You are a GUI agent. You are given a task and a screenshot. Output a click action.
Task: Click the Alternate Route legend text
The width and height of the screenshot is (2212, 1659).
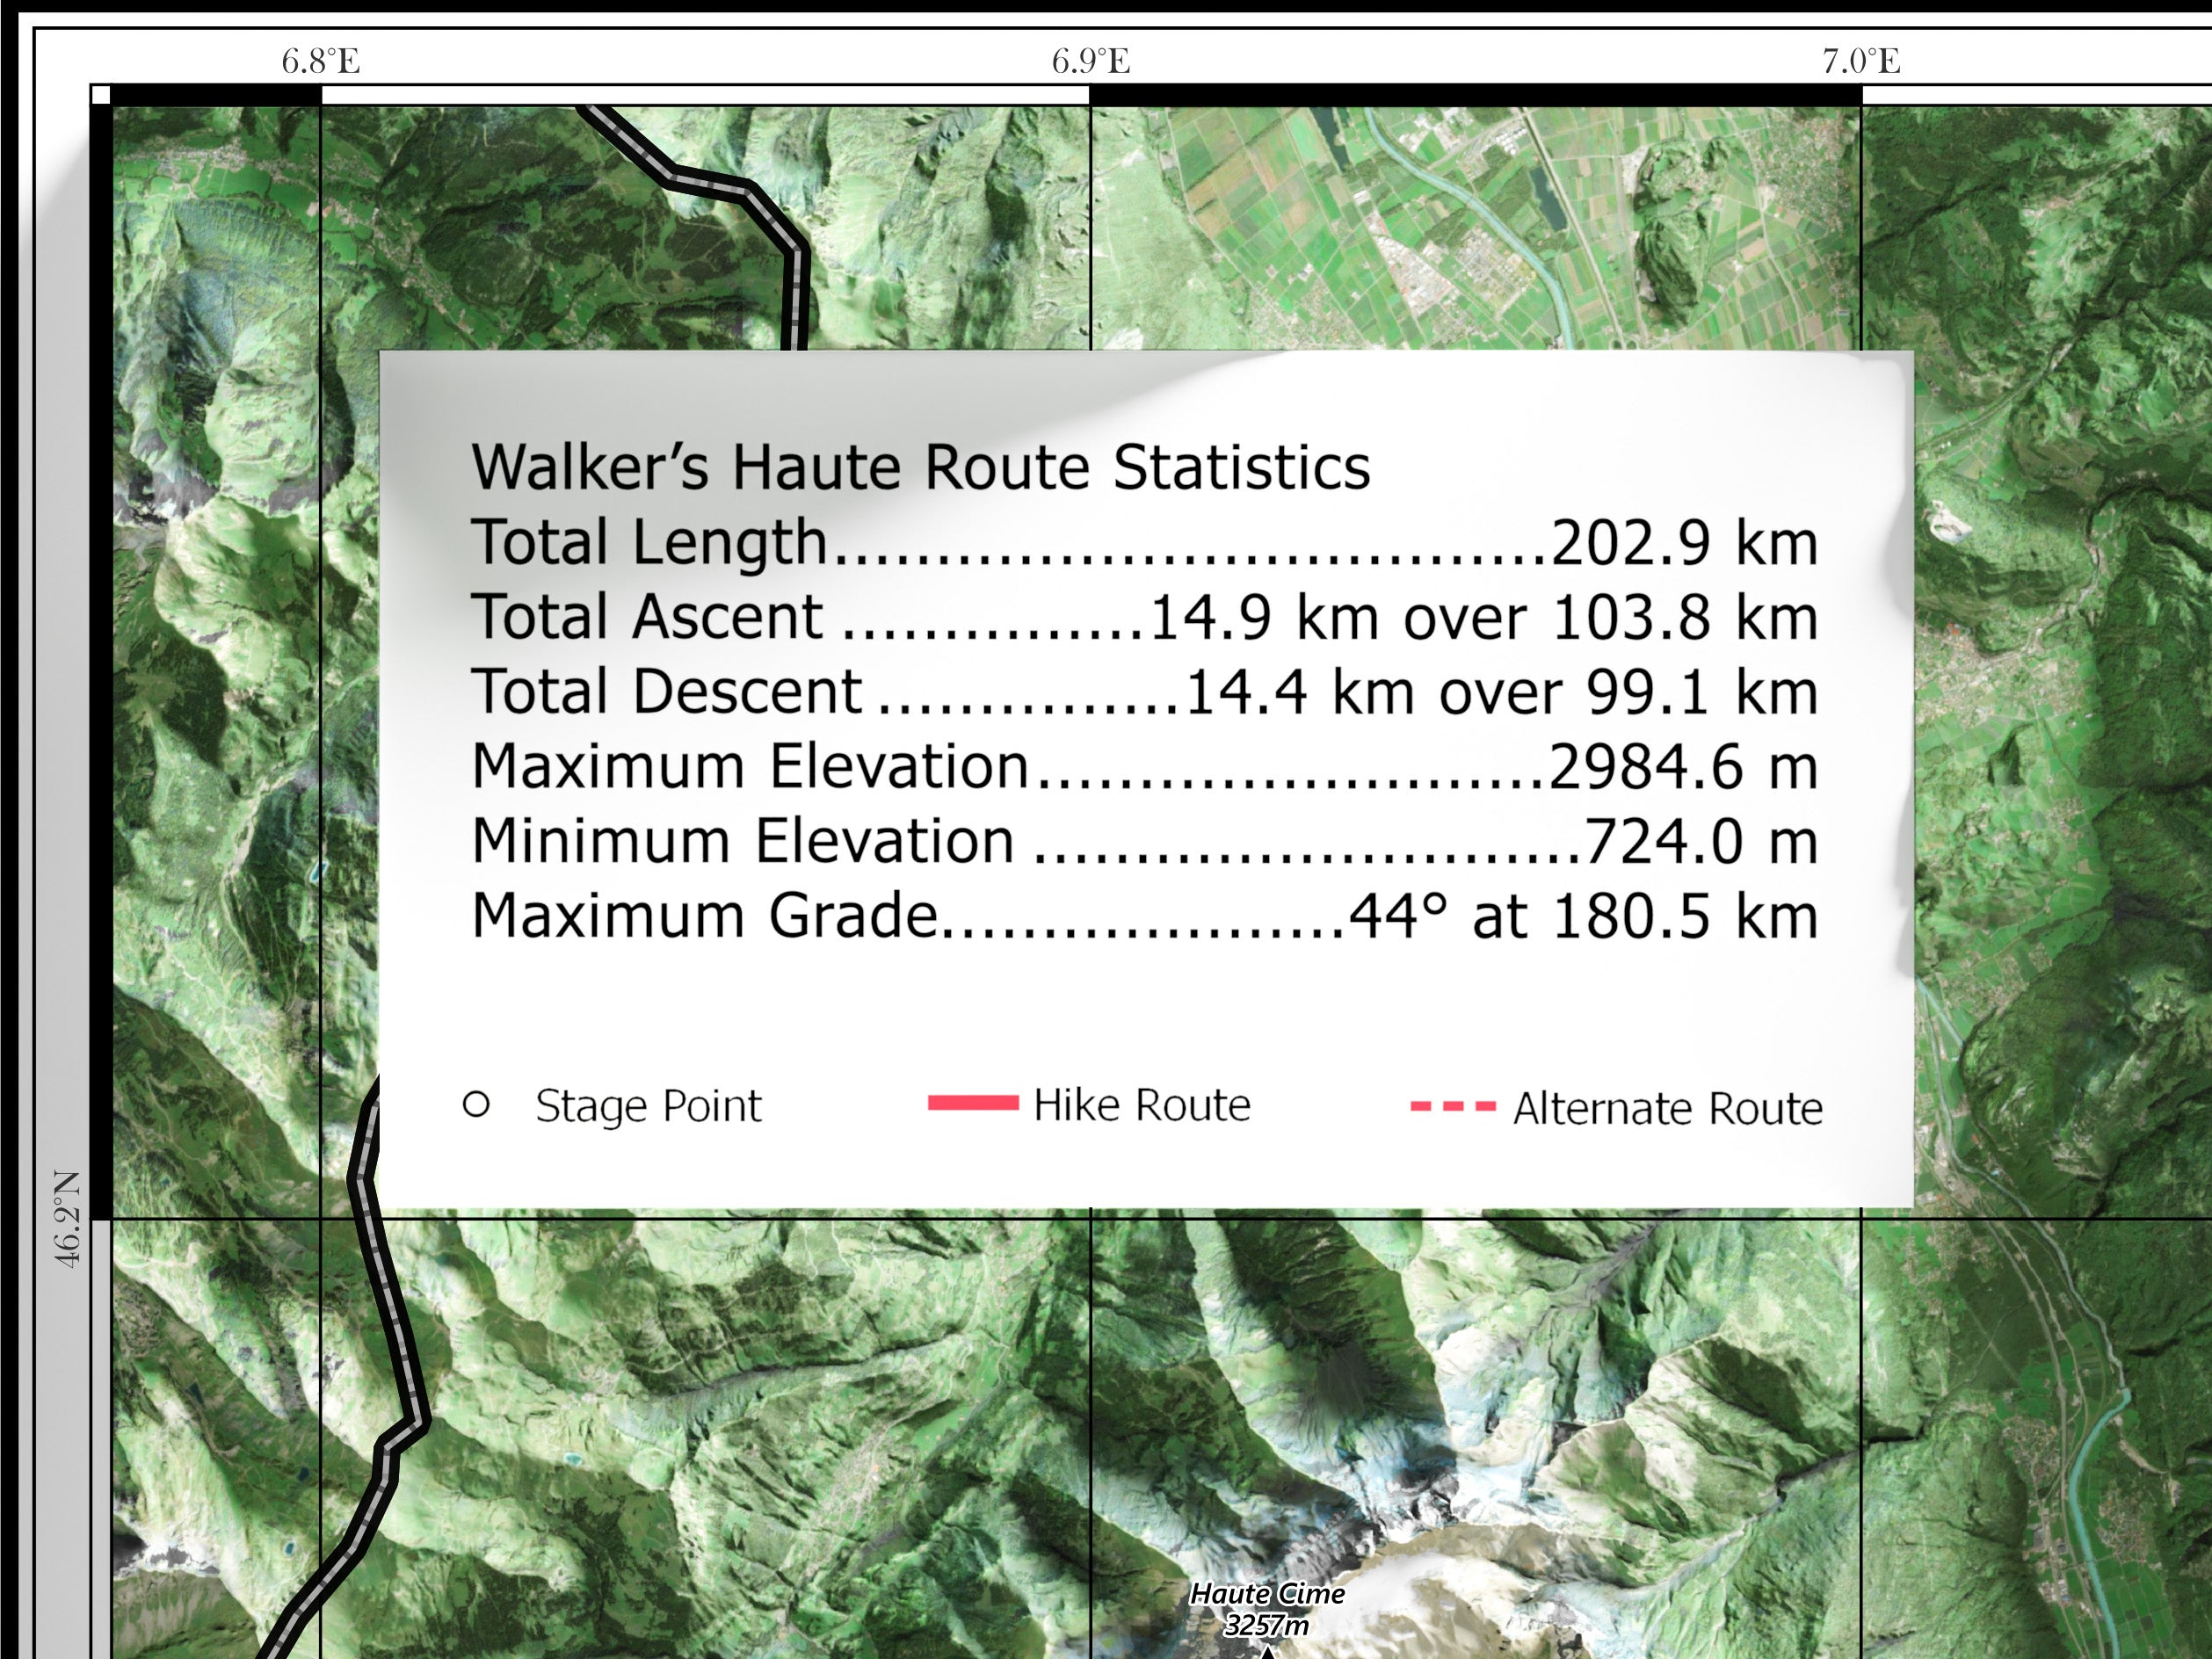(x=1667, y=1108)
